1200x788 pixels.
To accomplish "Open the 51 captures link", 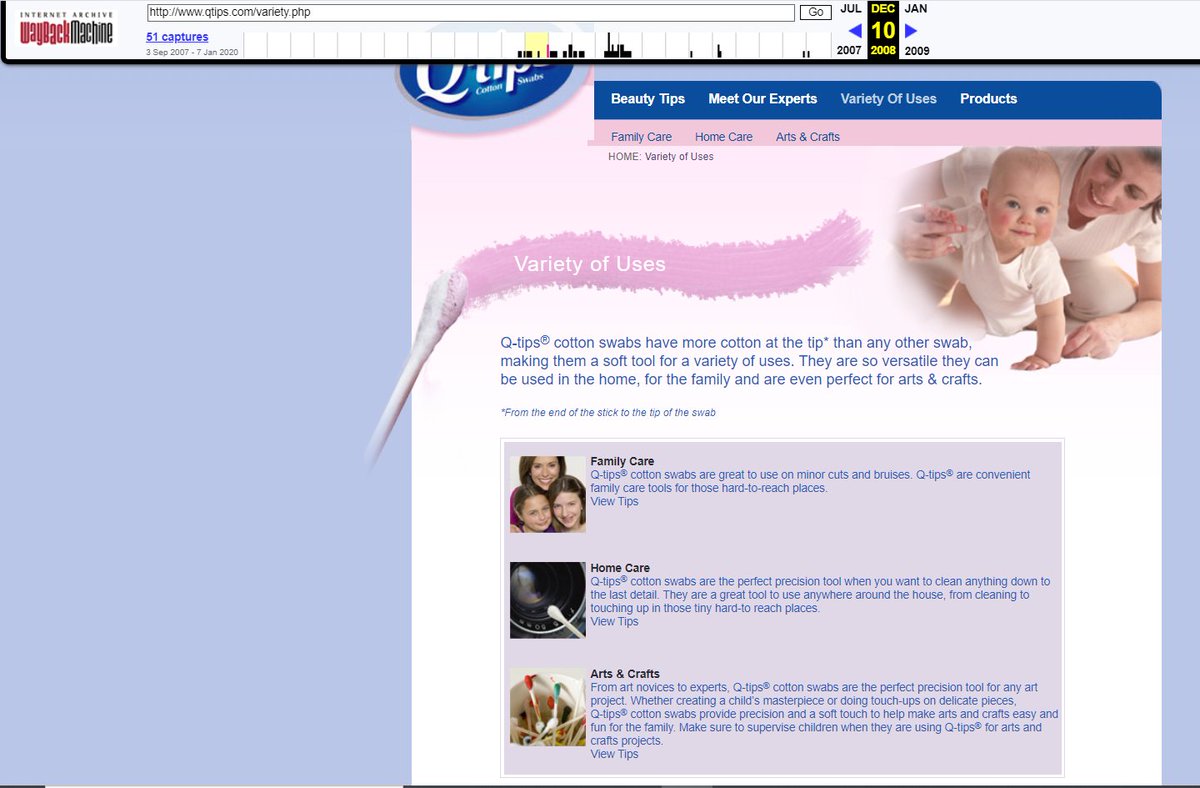I will [x=177, y=37].
